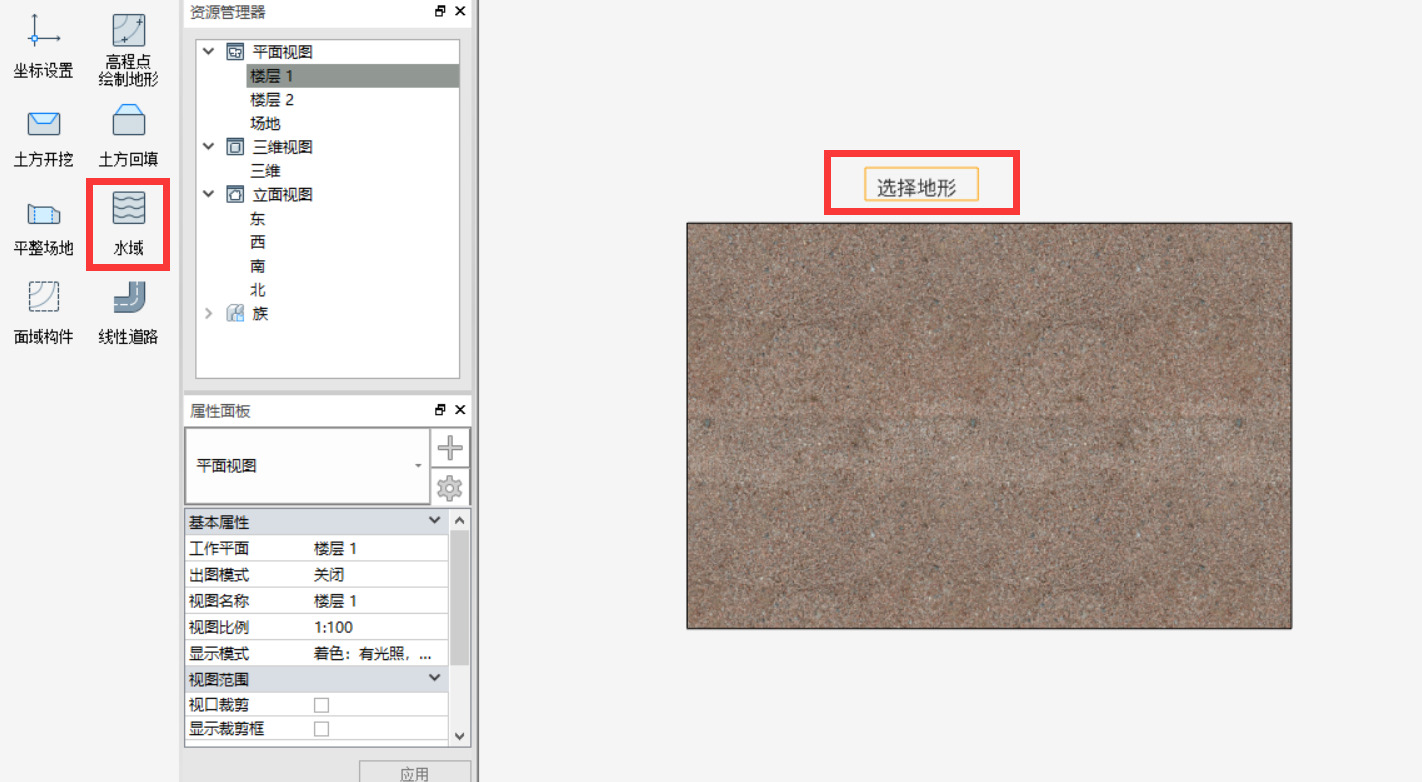Click the 立面视图 icon in tree

[236, 194]
